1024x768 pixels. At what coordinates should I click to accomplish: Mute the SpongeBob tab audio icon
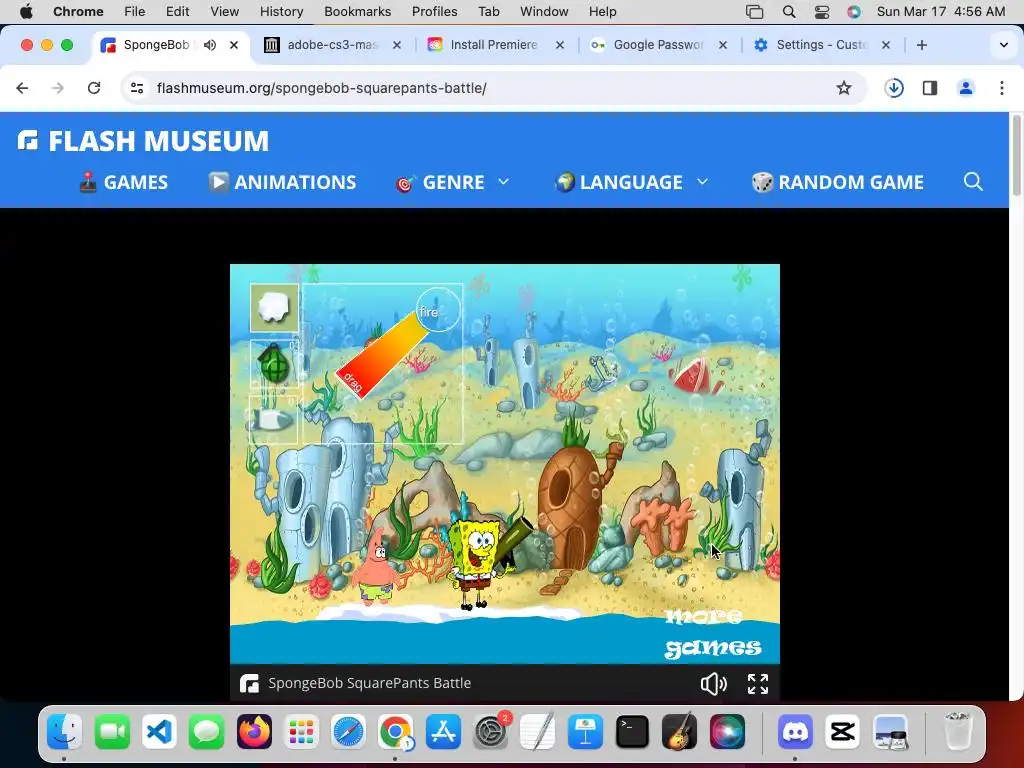(x=210, y=45)
